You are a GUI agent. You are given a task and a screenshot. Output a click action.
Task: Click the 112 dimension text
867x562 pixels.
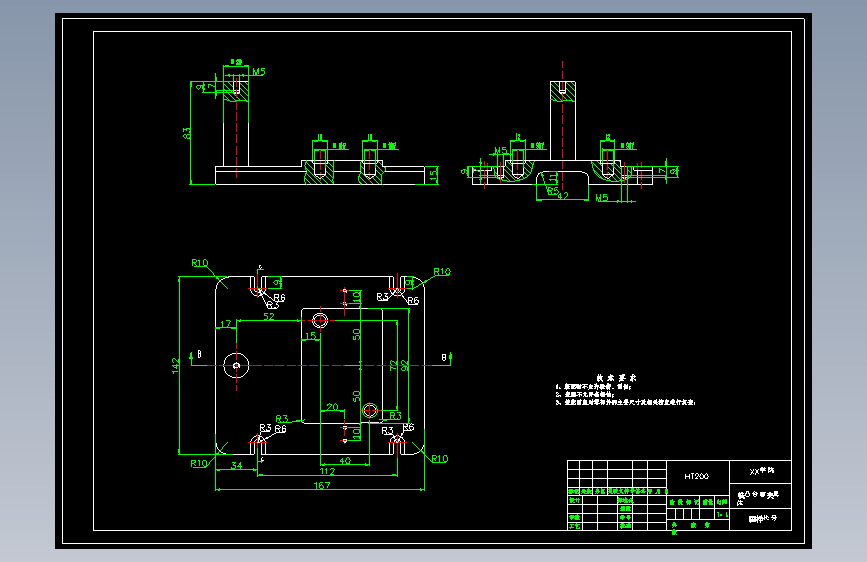(x=327, y=471)
